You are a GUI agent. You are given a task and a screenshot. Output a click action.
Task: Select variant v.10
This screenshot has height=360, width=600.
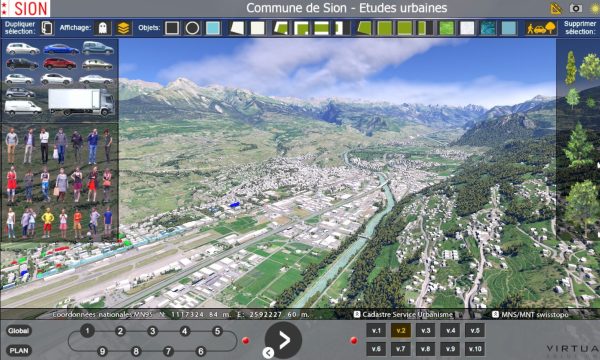pyautogui.click(x=475, y=349)
